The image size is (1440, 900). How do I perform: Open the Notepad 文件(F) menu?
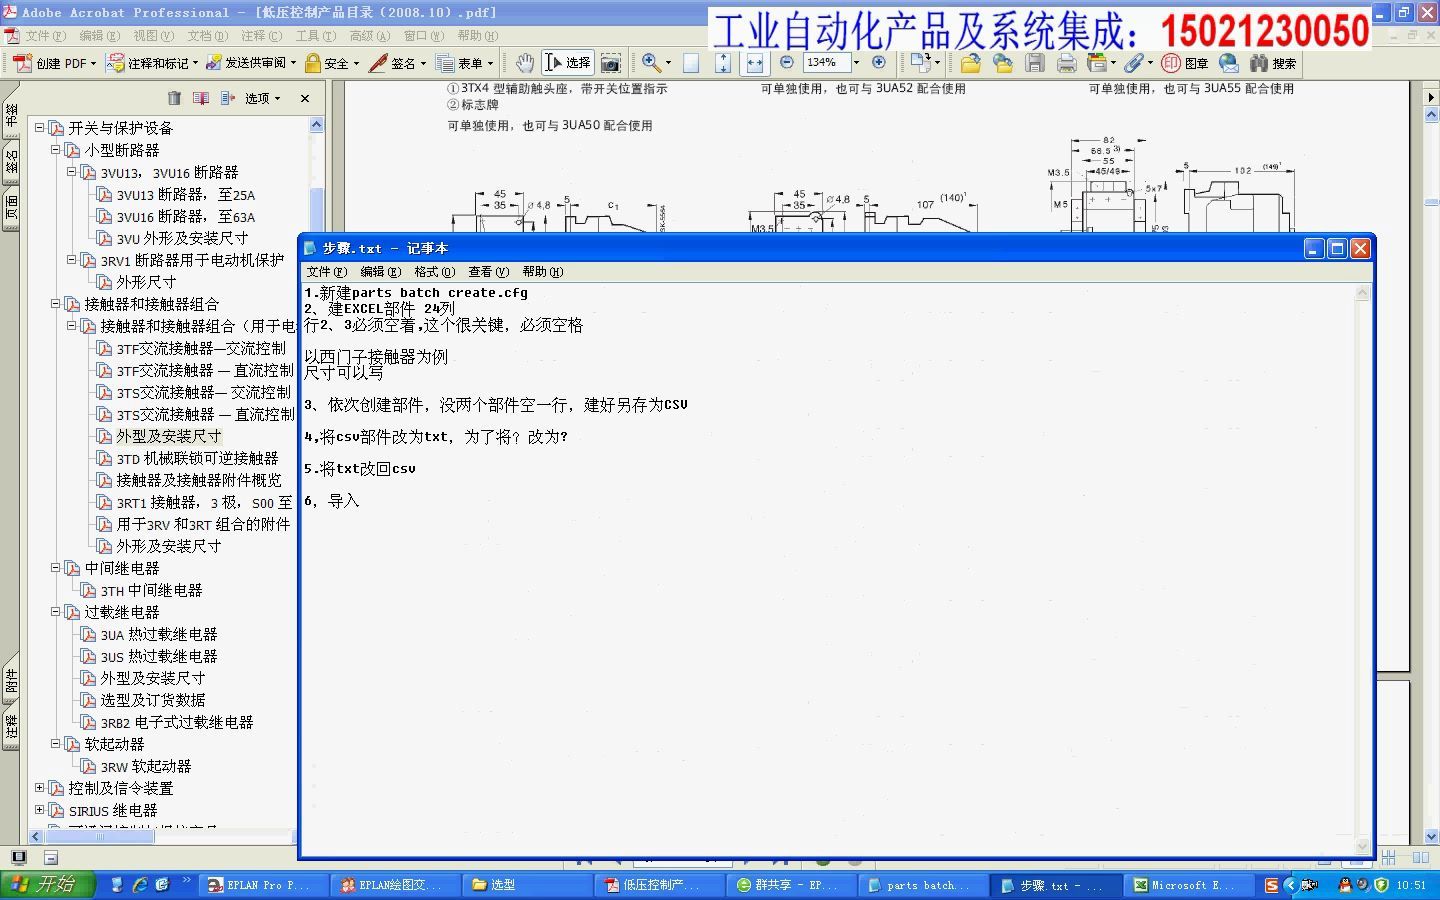click(326, 271)
